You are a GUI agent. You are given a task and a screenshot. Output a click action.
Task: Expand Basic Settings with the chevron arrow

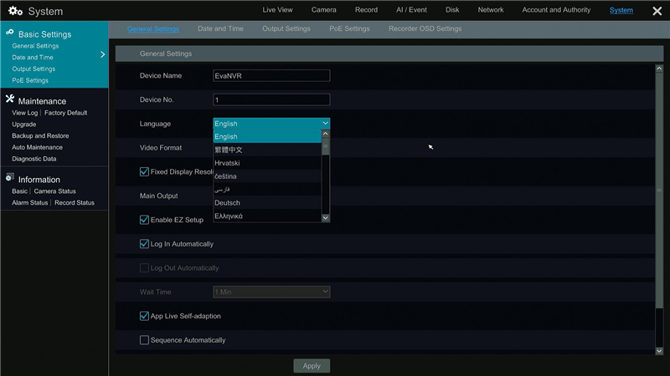pos(103,55)
